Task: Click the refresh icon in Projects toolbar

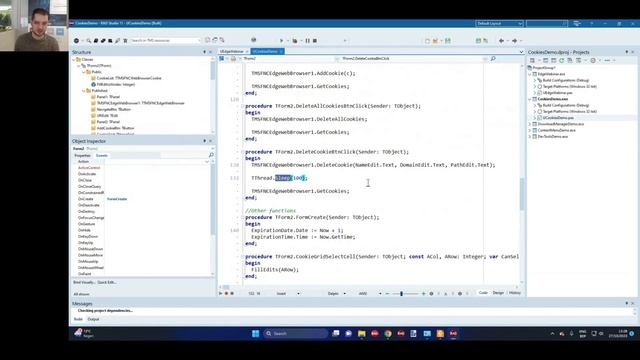Action: 562,60
